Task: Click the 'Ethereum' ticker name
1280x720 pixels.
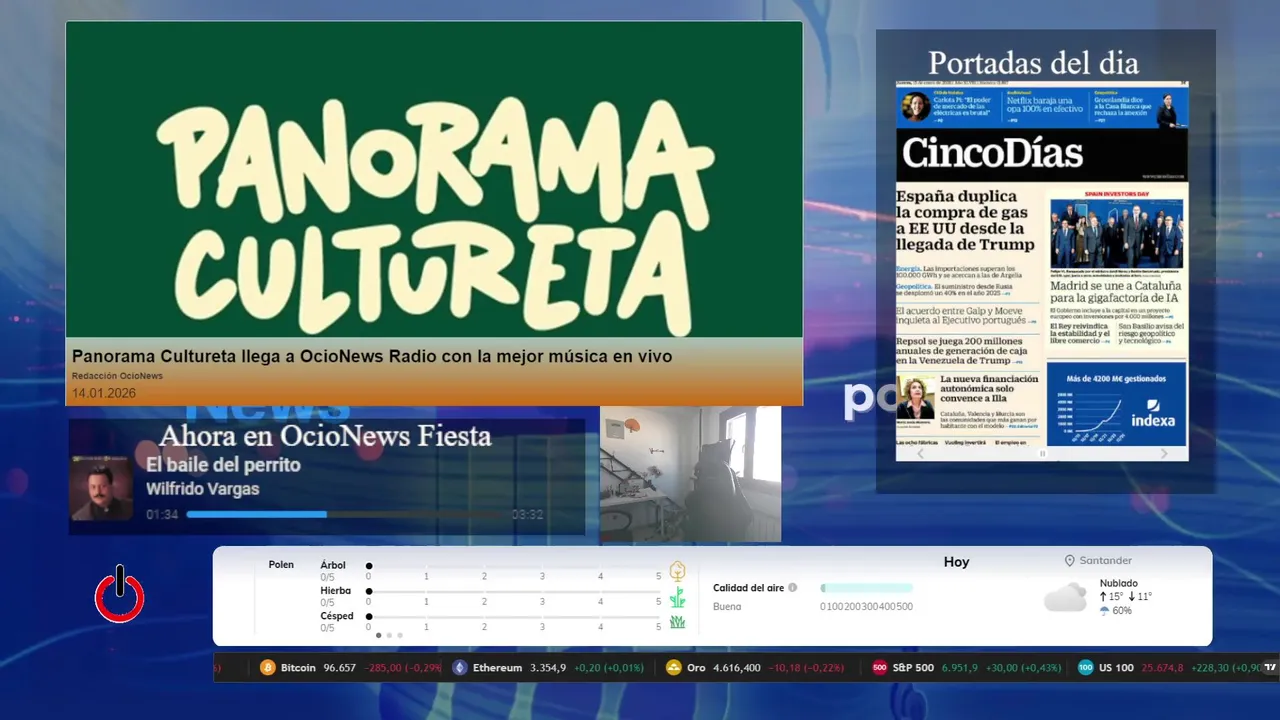Action: pyautogui.click(x=497, y=668)
